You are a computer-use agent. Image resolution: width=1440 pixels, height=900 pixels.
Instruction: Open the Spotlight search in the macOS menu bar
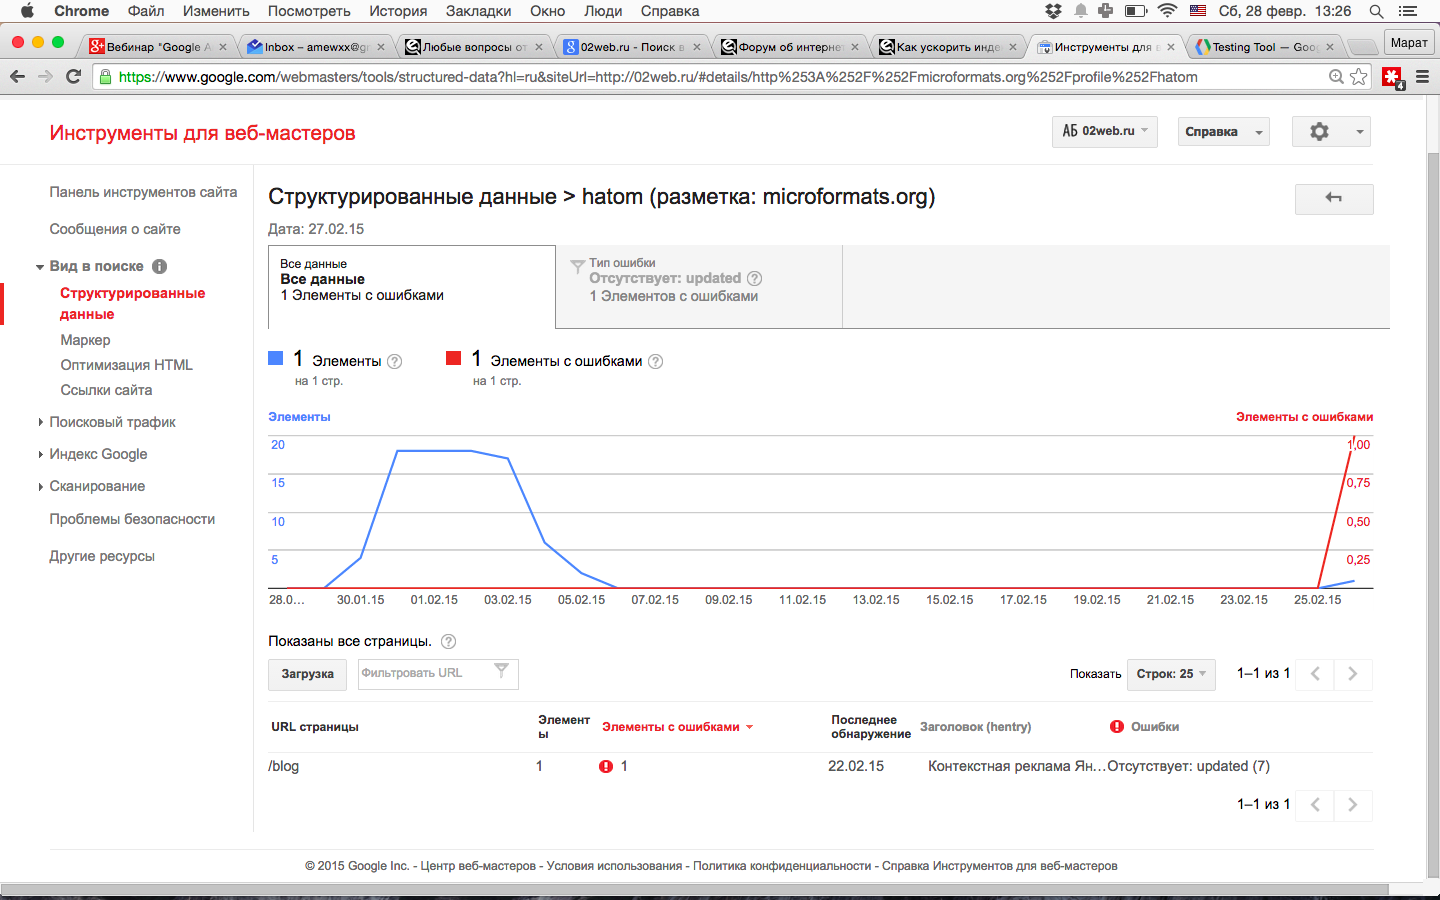click(1376, 11)
